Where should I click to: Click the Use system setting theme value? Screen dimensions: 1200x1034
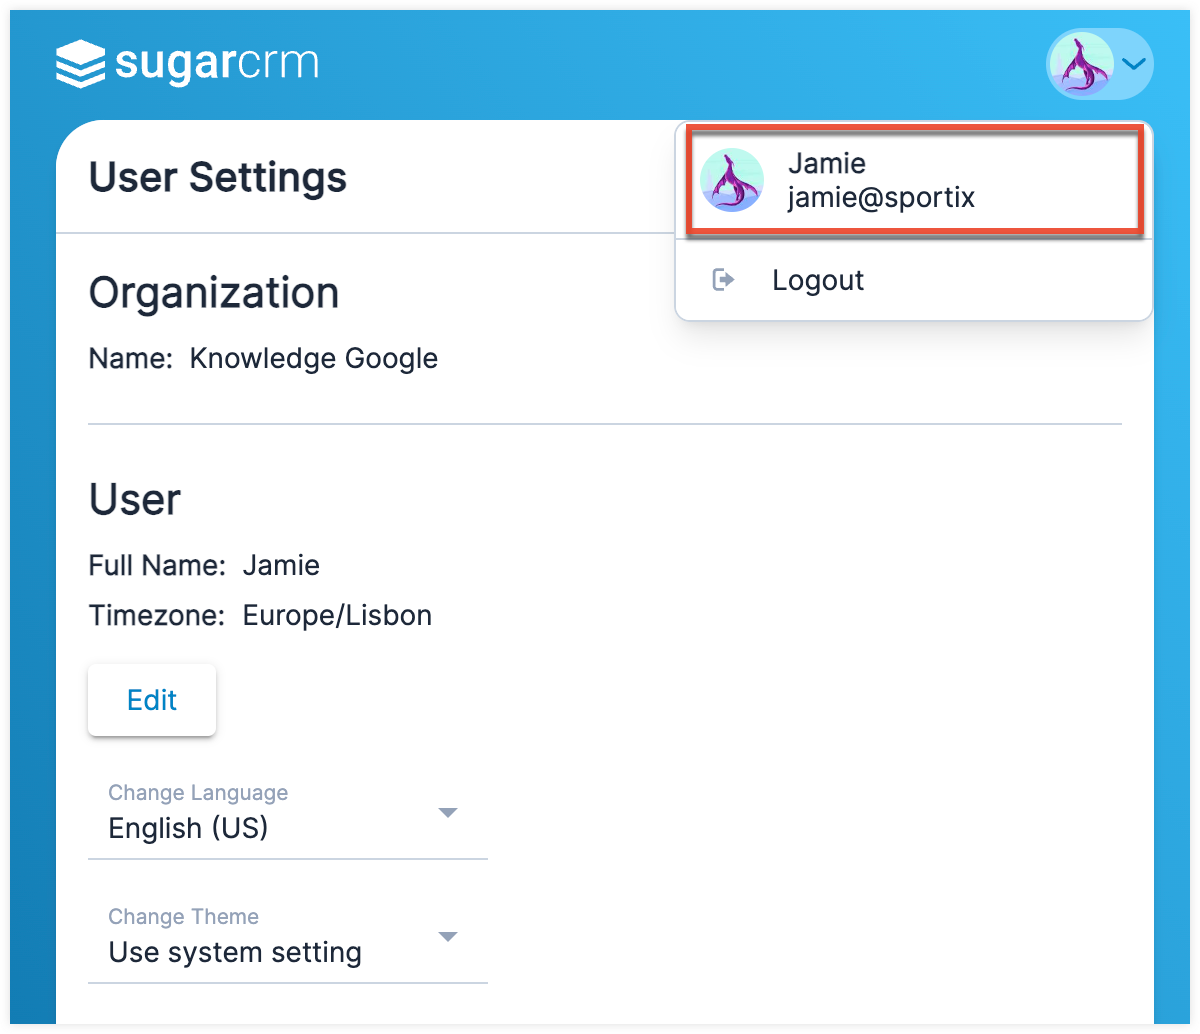point(235,952)
